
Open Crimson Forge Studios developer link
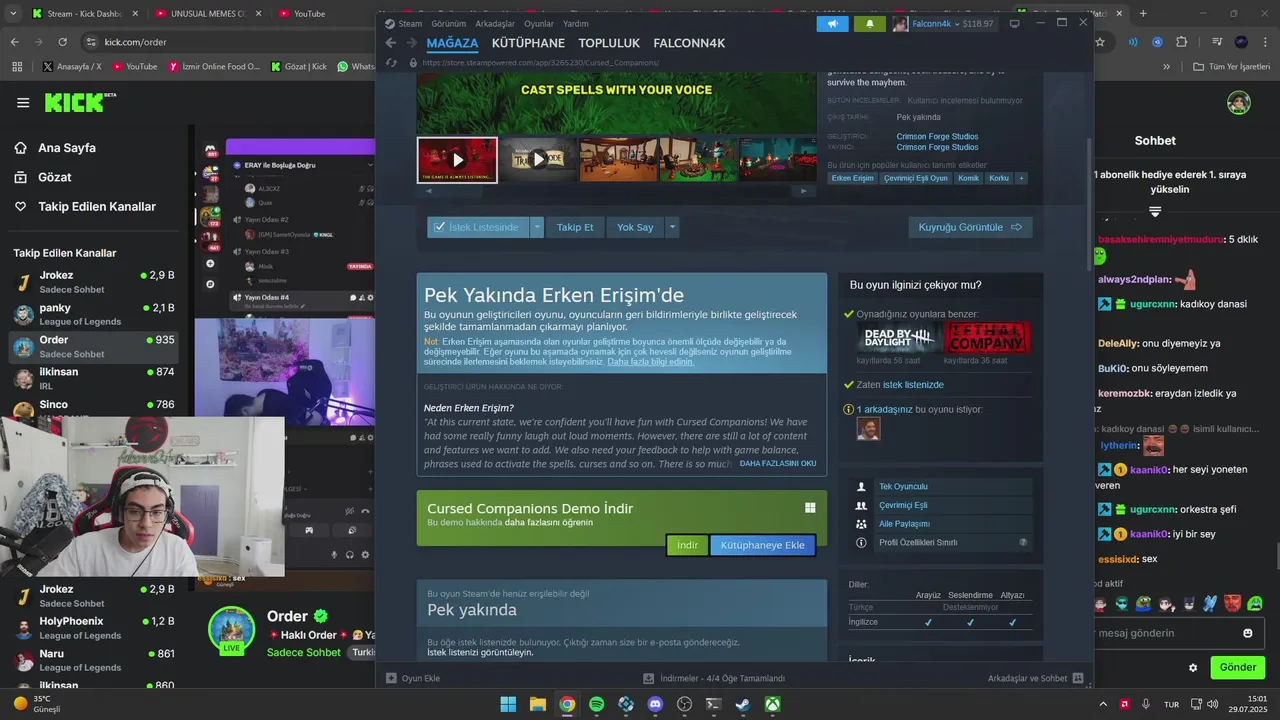[937, 136]
